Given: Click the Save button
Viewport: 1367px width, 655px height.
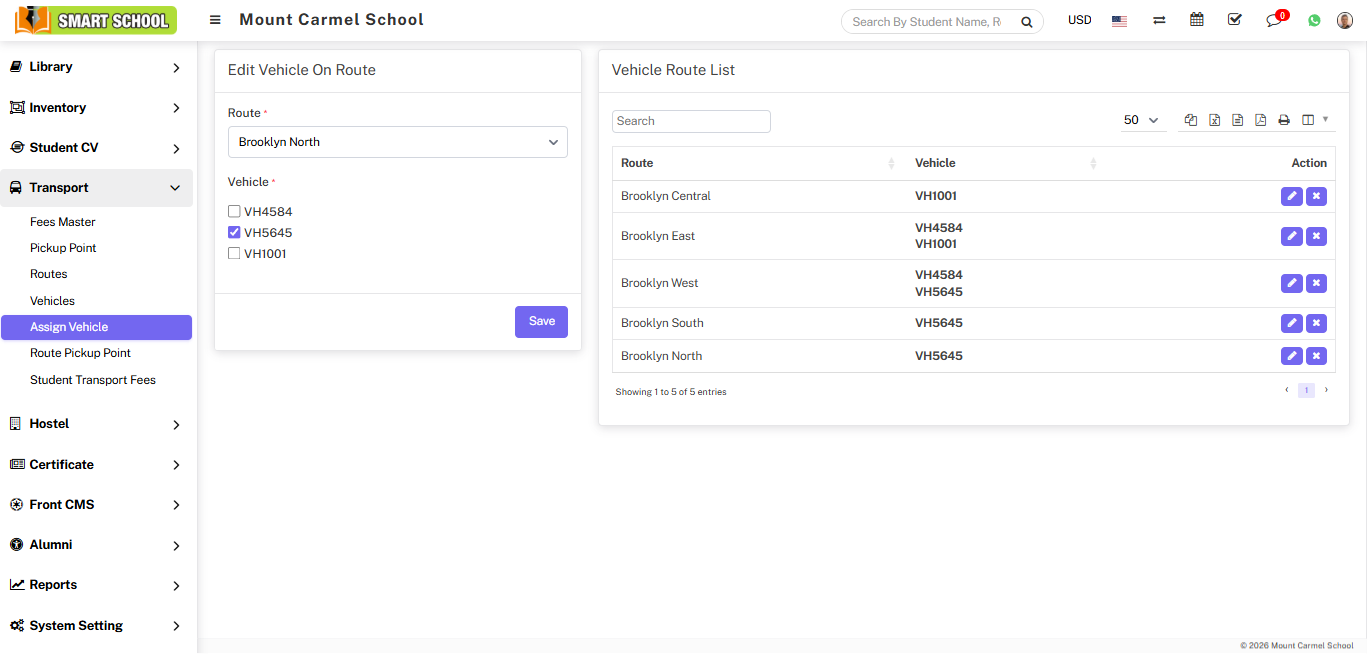Looking at the screenshot, I should click(x=541, y=322).
